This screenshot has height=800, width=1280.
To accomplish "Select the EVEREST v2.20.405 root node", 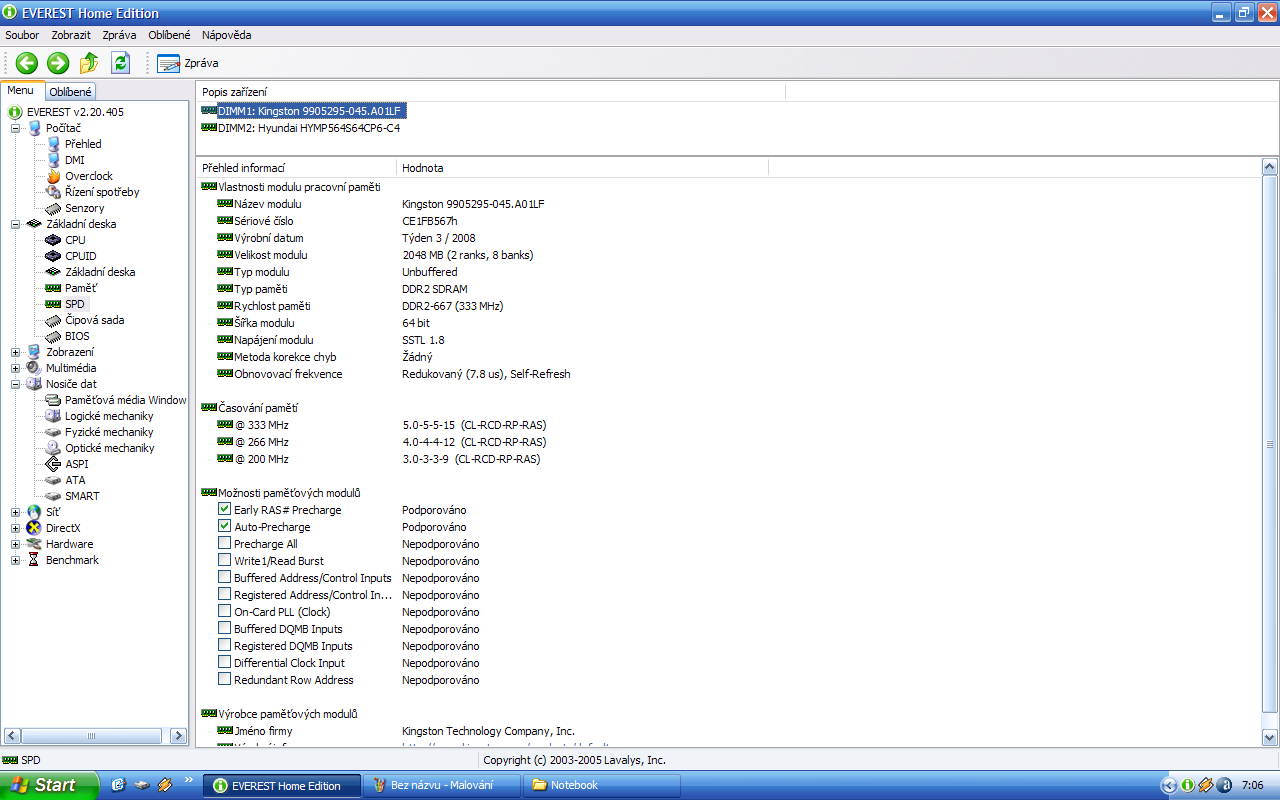I will 75,112.
